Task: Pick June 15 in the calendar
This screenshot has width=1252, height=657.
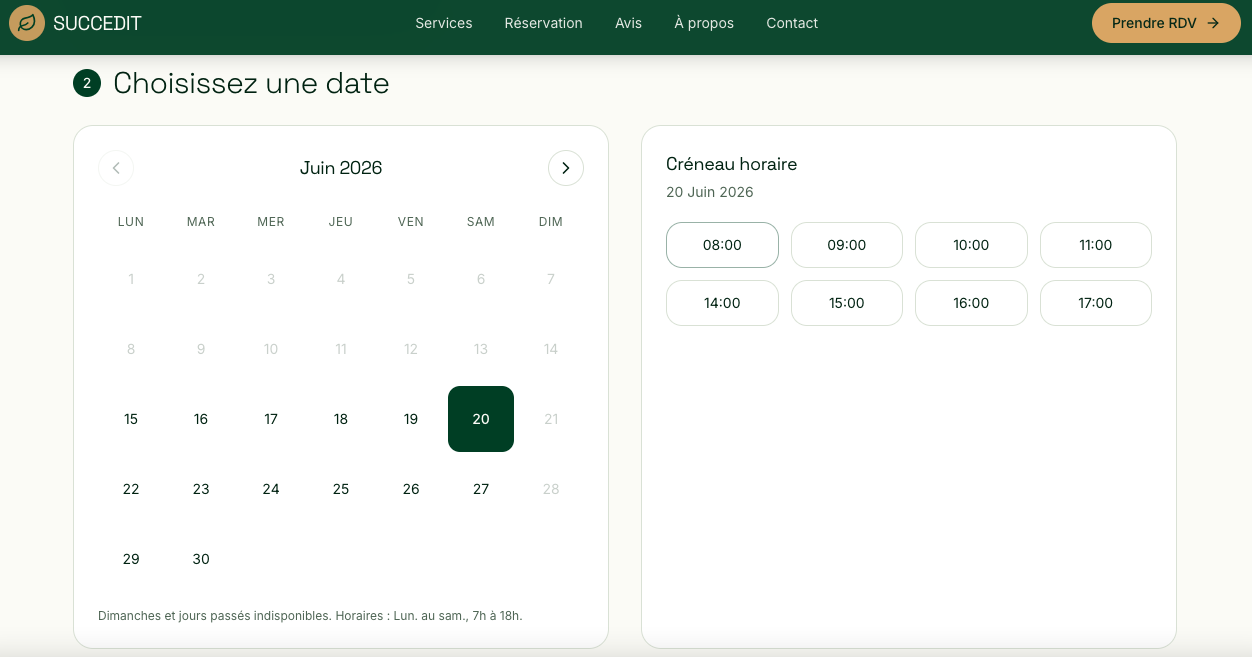Action: click(131, 419)
